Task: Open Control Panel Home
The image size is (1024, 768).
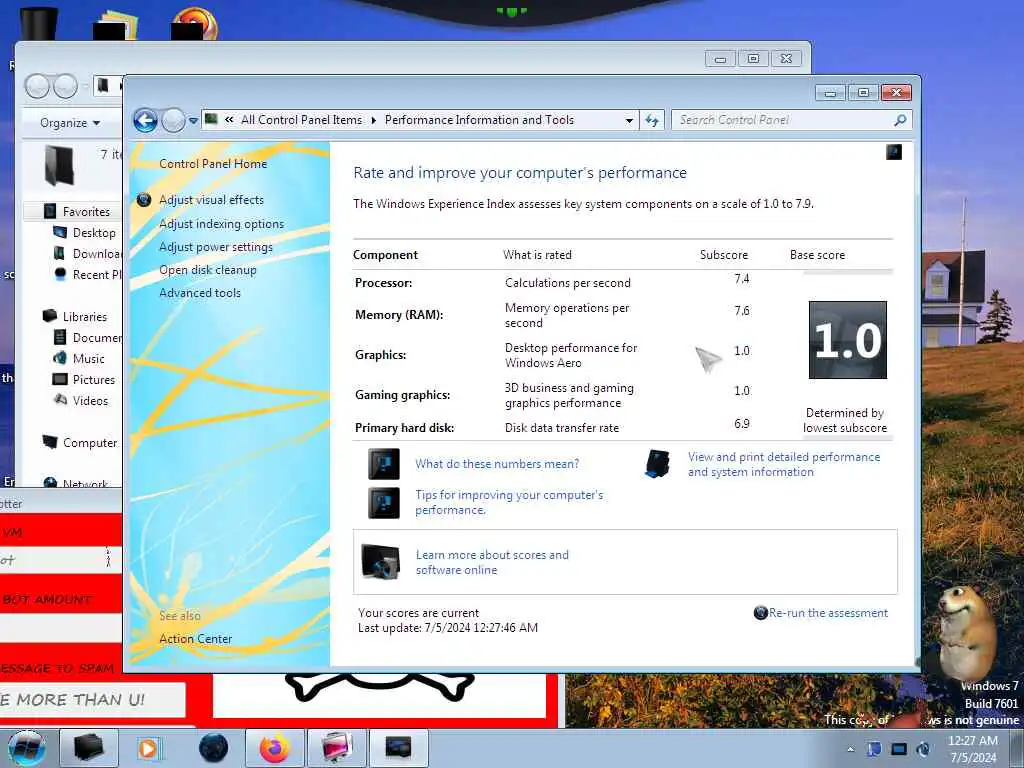Action: pos(213,164)
